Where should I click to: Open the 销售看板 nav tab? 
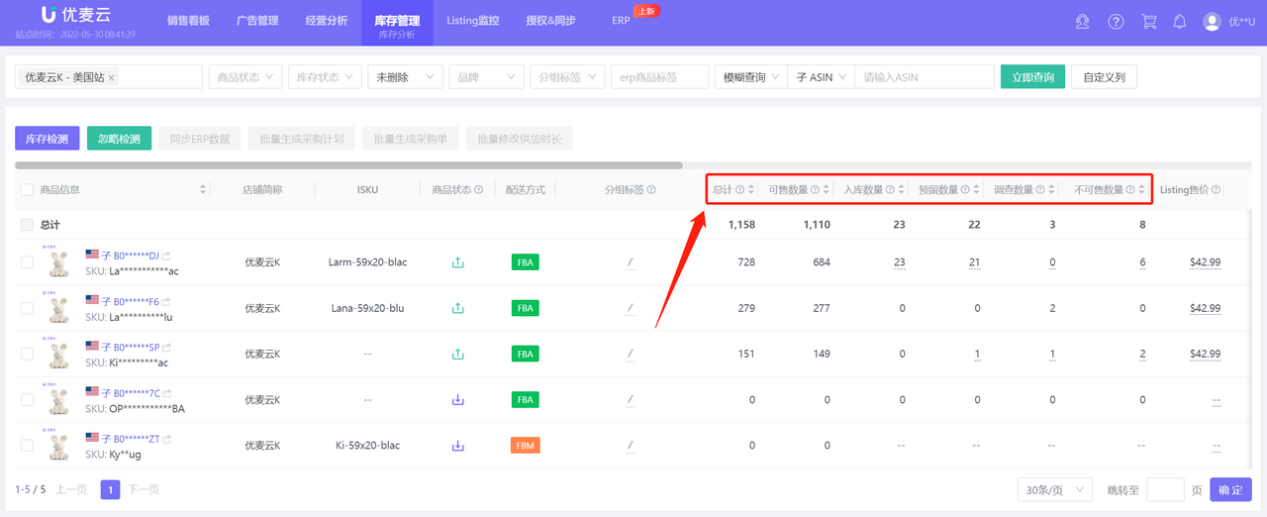tap(190, 21)
